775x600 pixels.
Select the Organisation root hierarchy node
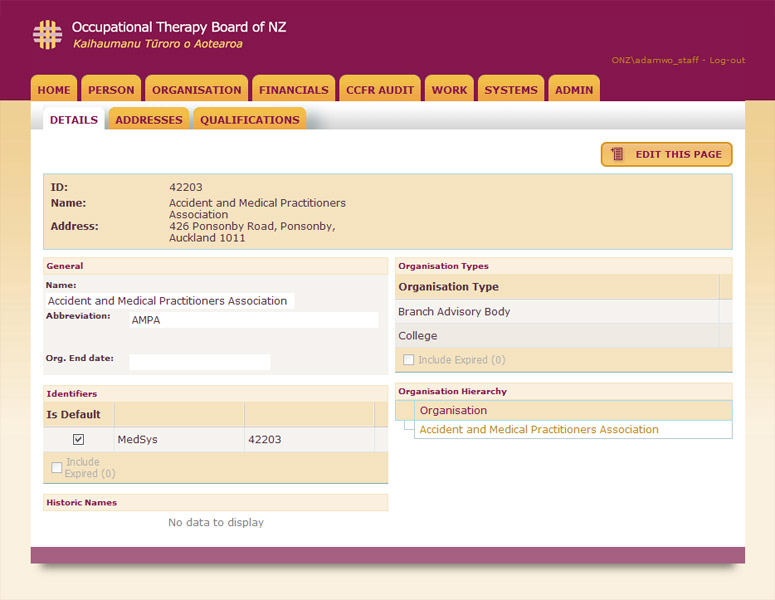453,410
